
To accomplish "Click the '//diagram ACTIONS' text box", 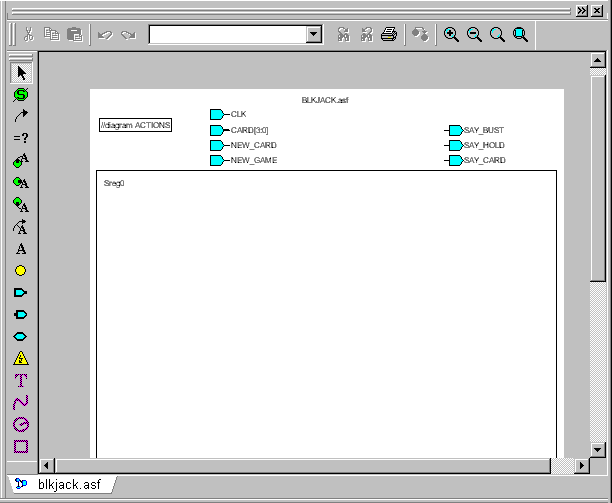I will [x=135, y=125].
